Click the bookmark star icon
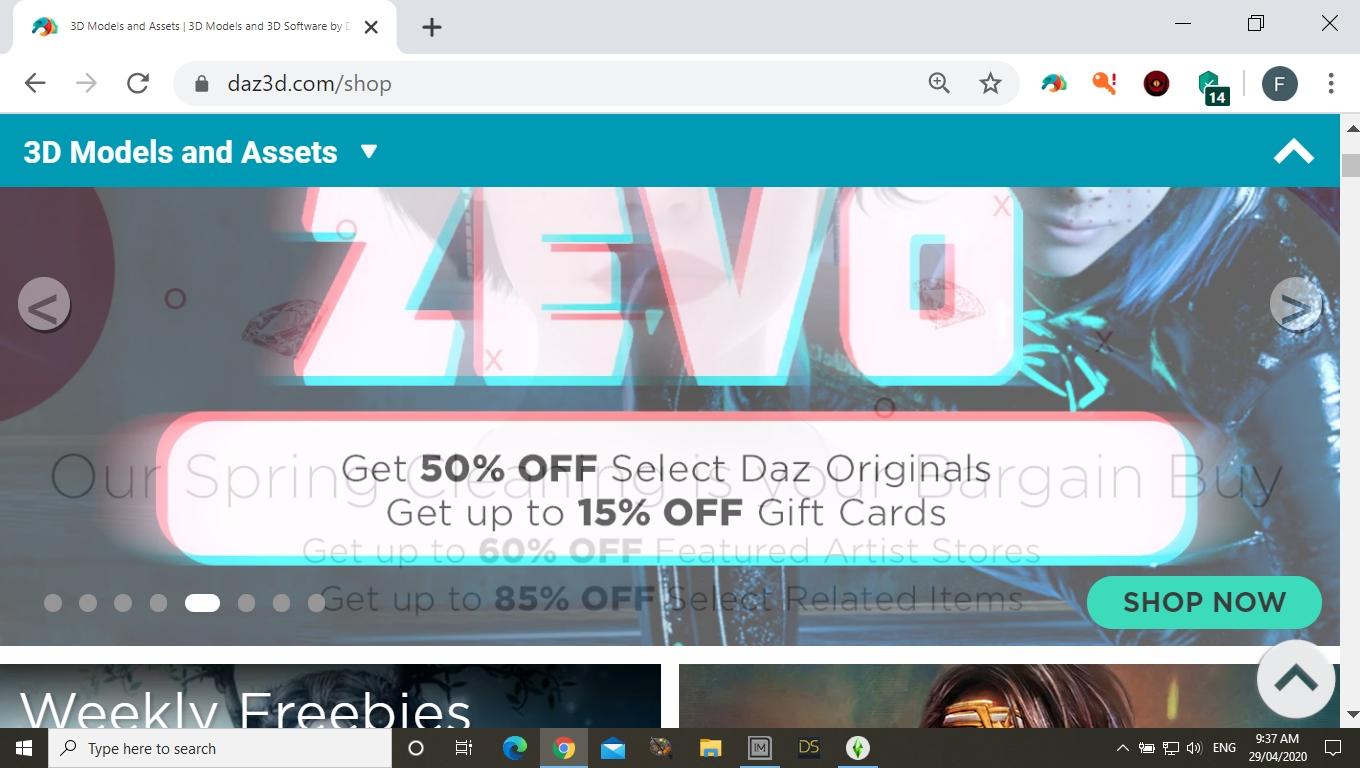The width and height of the screenshot is (1360, 768). click(990, 84)
